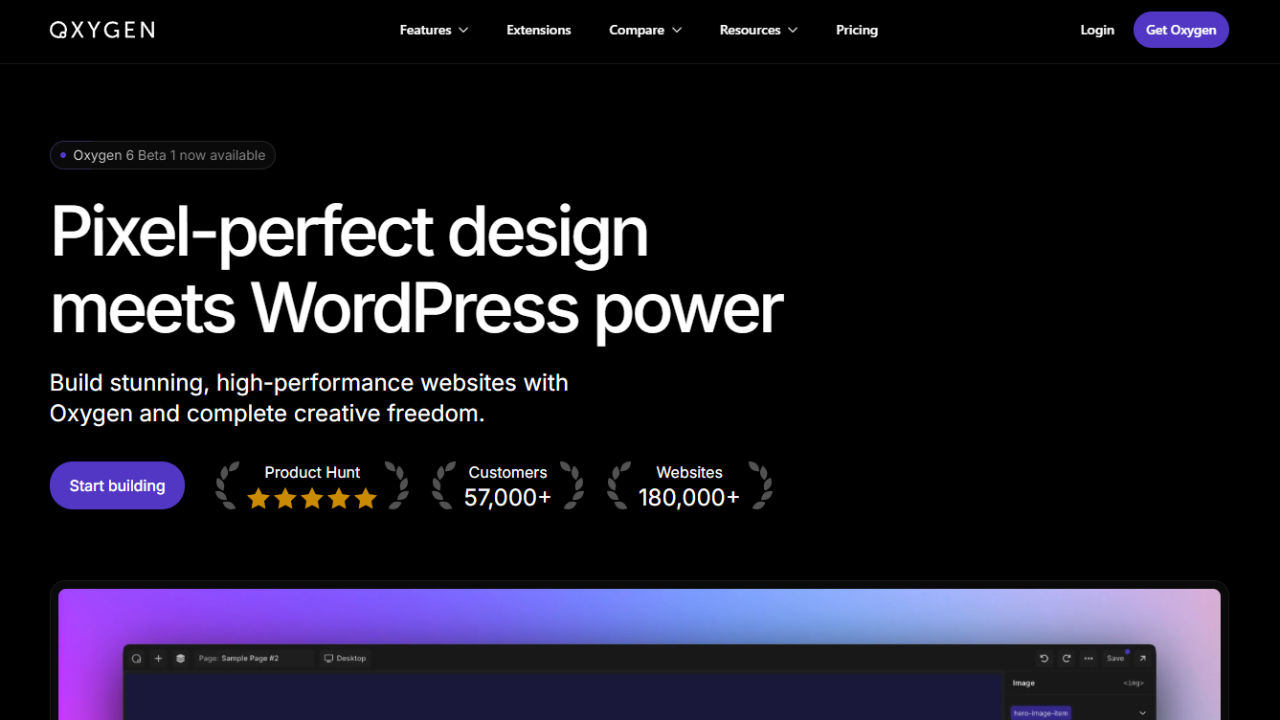Click the Get Oxygen button
This screenshot has height=720, width=1280.
[x=1181, y=30]
